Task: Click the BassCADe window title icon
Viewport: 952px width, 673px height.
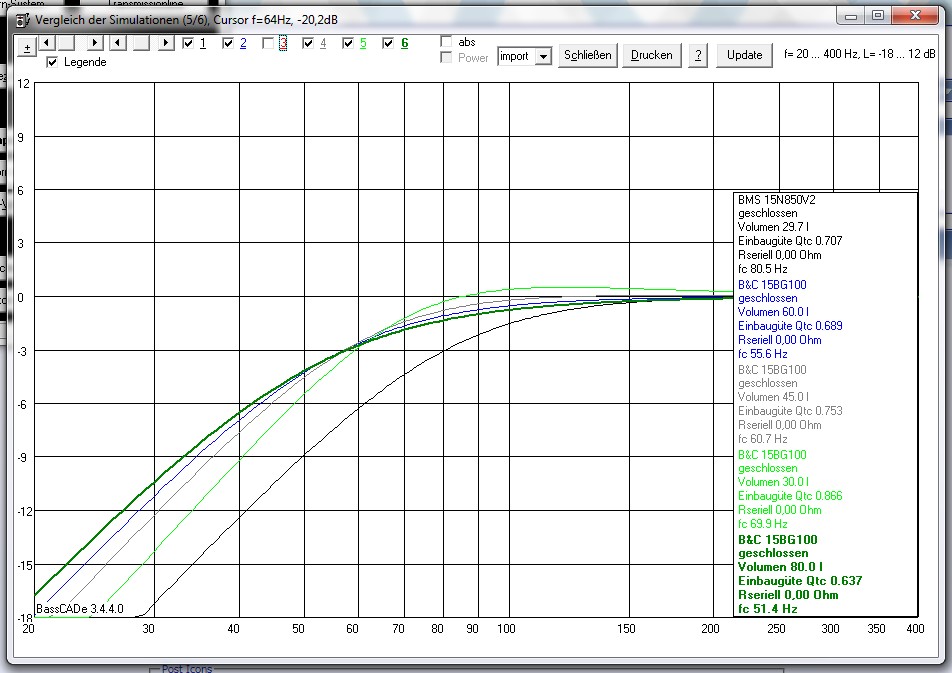Action: (x=22, y=20)
